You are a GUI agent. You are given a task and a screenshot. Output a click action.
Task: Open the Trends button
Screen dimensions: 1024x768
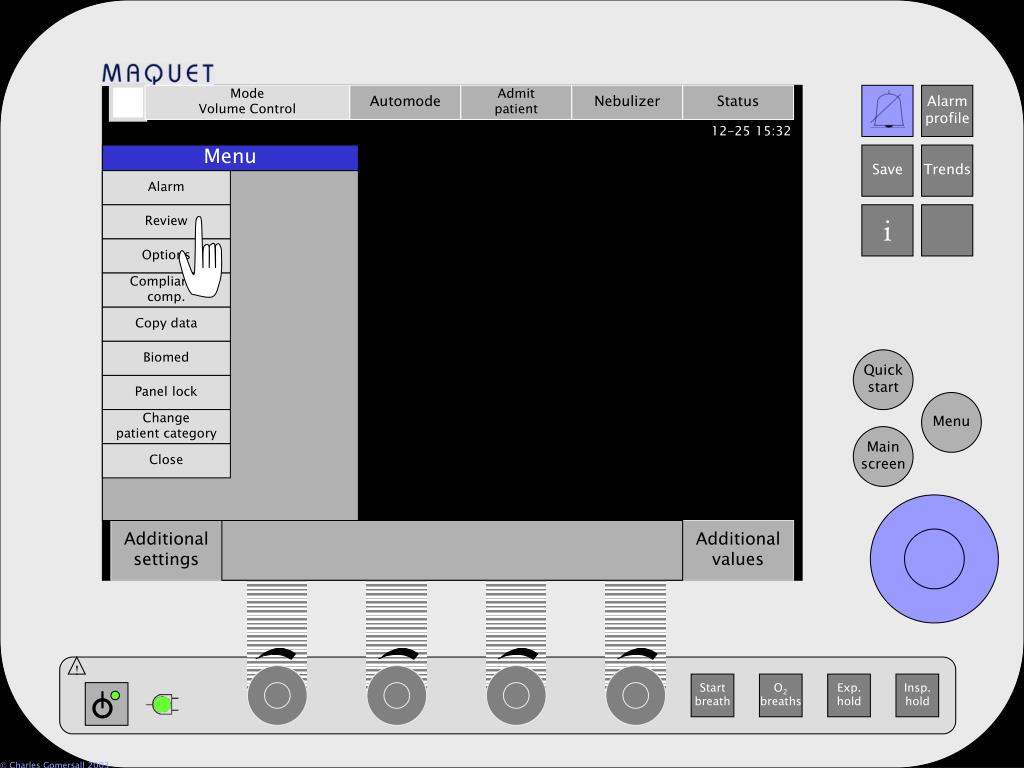coord(947,170)
